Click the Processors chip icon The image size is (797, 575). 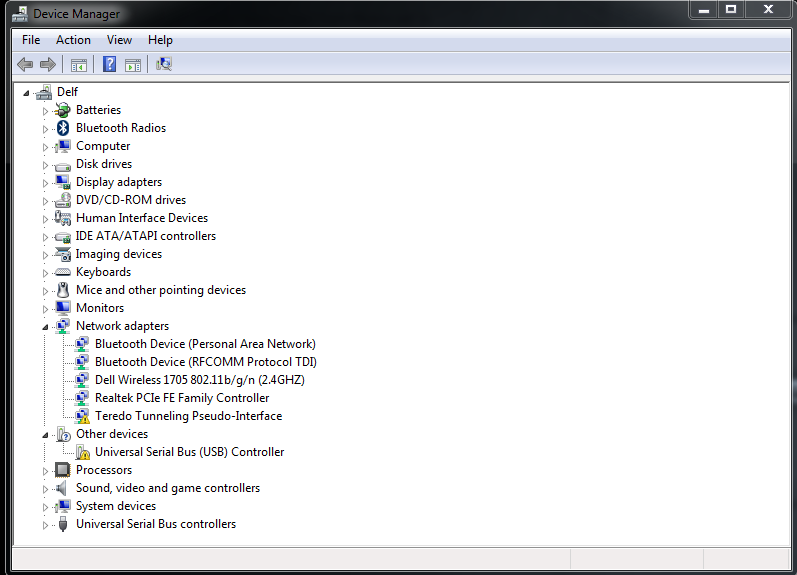(x=63, y=470)
